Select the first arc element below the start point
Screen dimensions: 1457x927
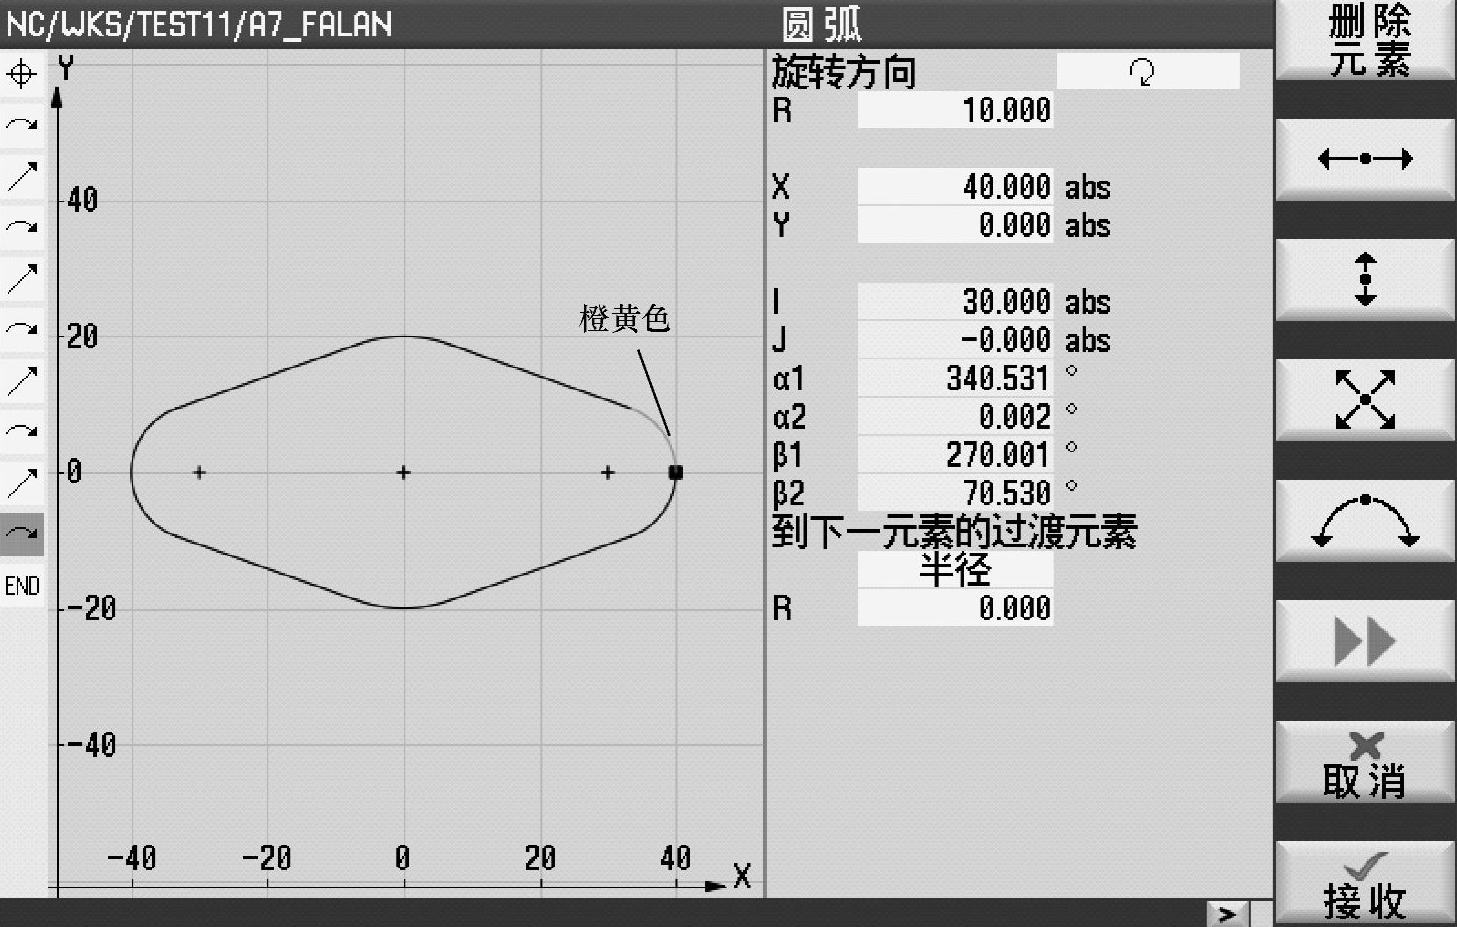pyautogui.click(x=22, y=125)
